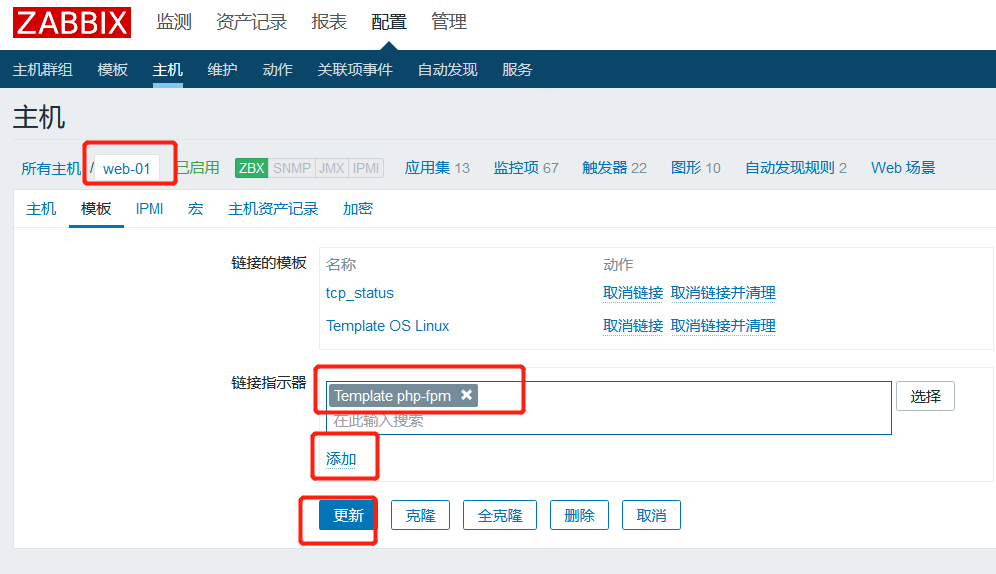This screenshot has height=574, width=996.
Task: Click the 克隆 button
Action: coord(421,515)
